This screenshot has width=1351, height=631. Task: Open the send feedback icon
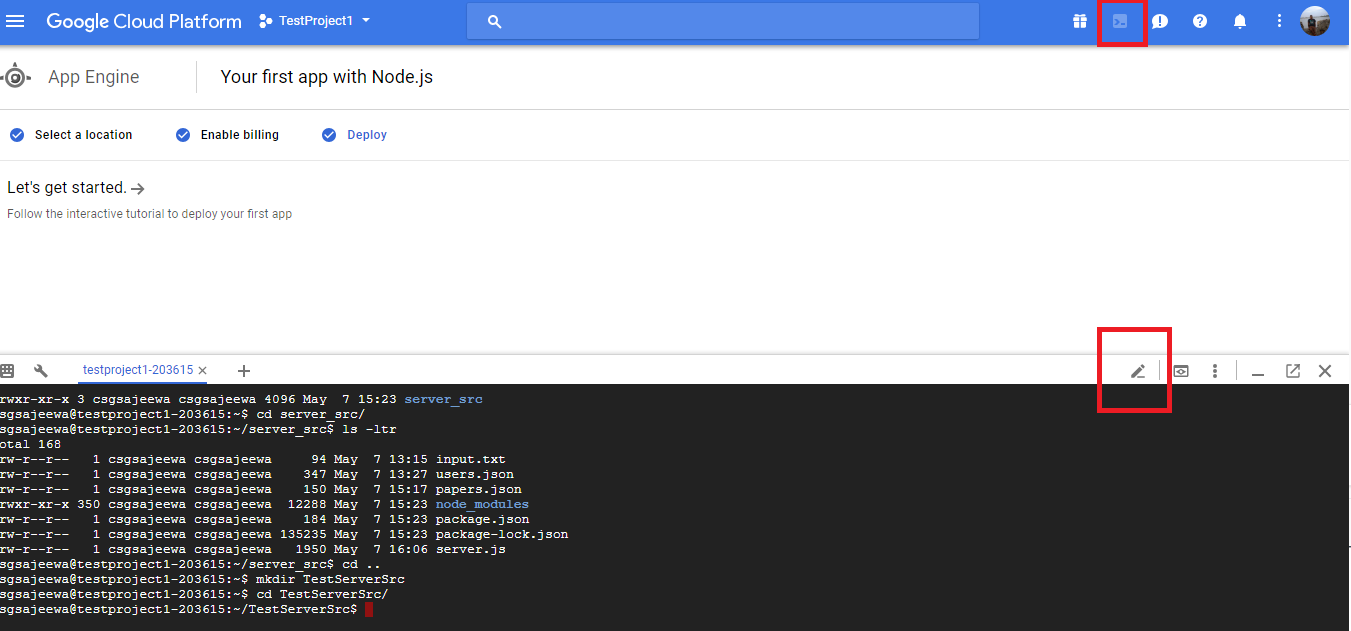[1160, 21]
